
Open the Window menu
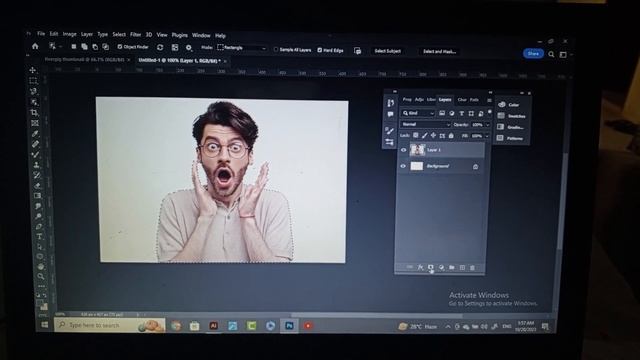point(201,36)
